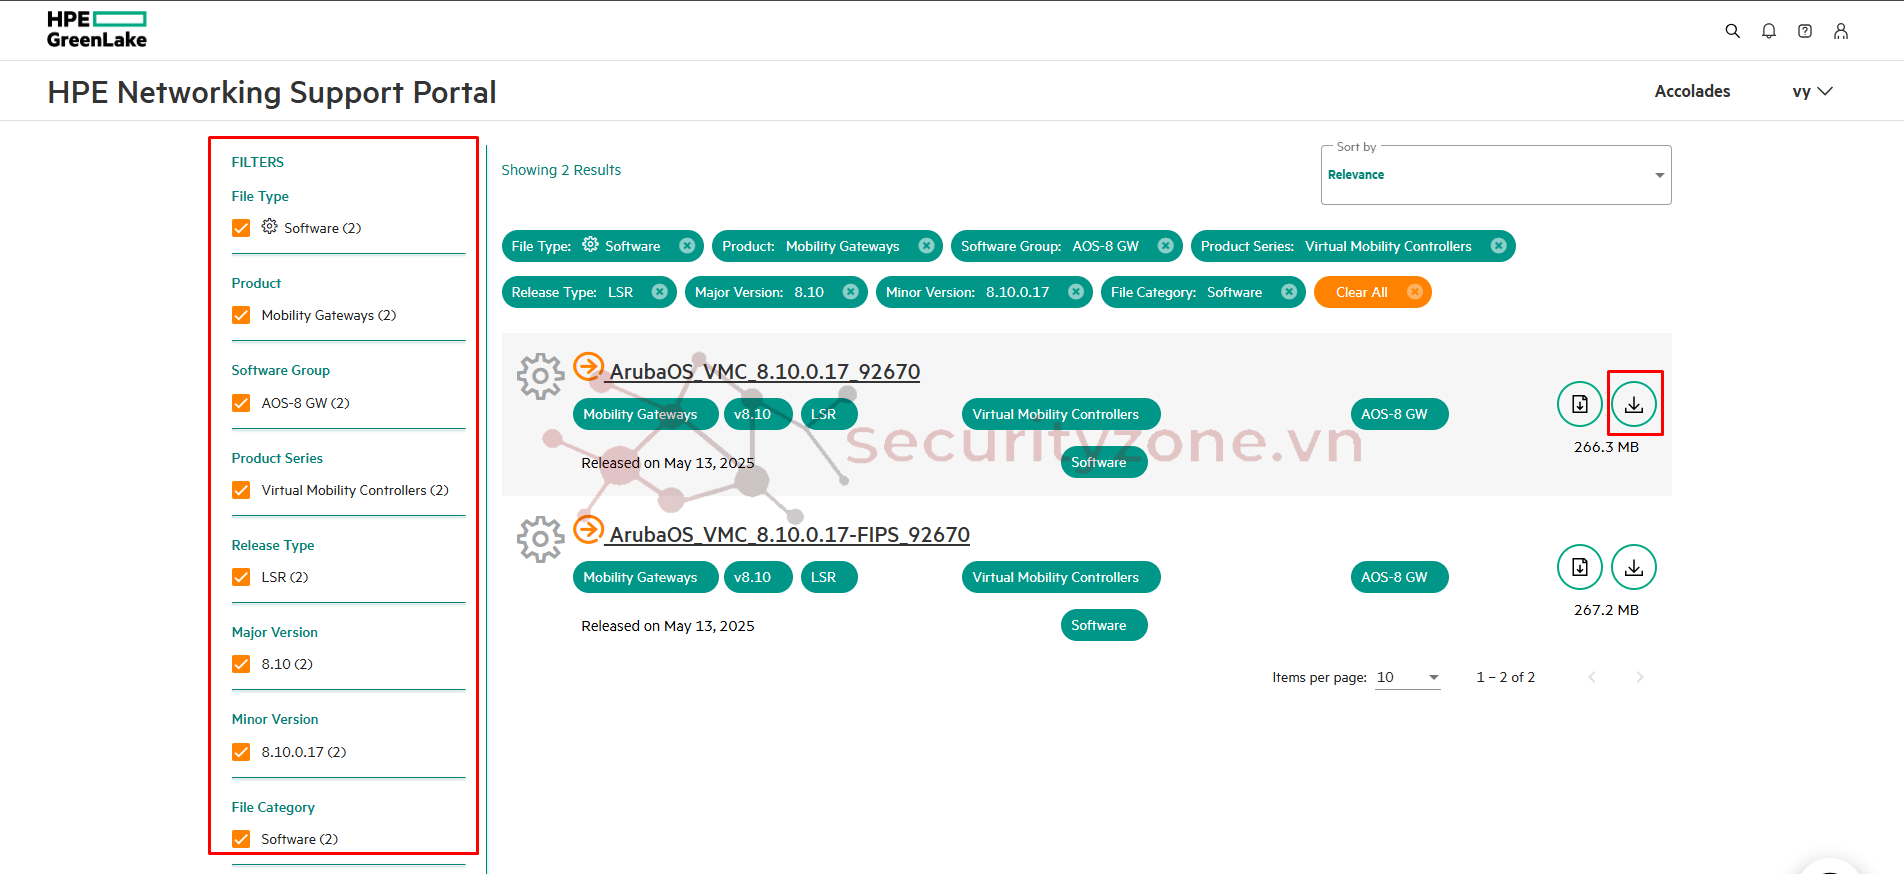The height and width of the screenshot is (874, 1904).
Task: Click v8.10 tag on ArubaOS_VMC_8.10.0.17_92670
Action: [758, 414]
